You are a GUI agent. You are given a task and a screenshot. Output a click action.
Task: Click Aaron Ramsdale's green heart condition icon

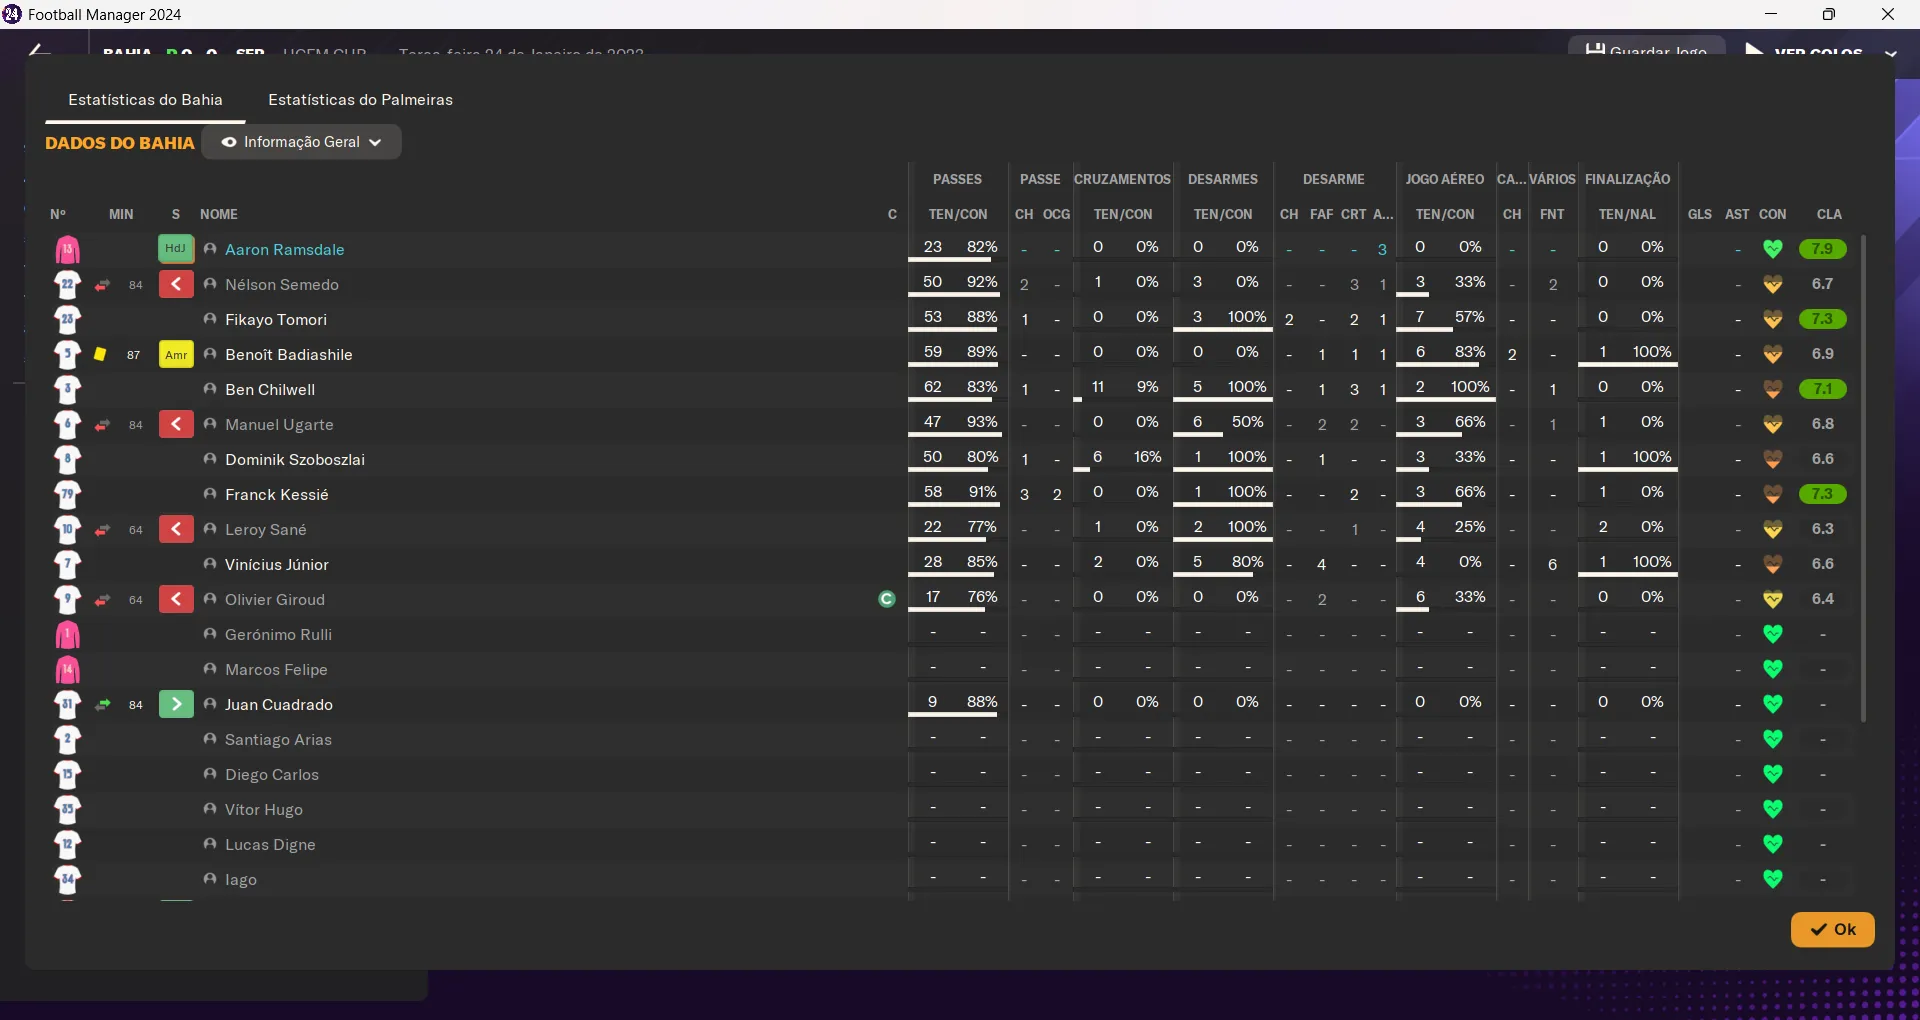[1773, 249]
